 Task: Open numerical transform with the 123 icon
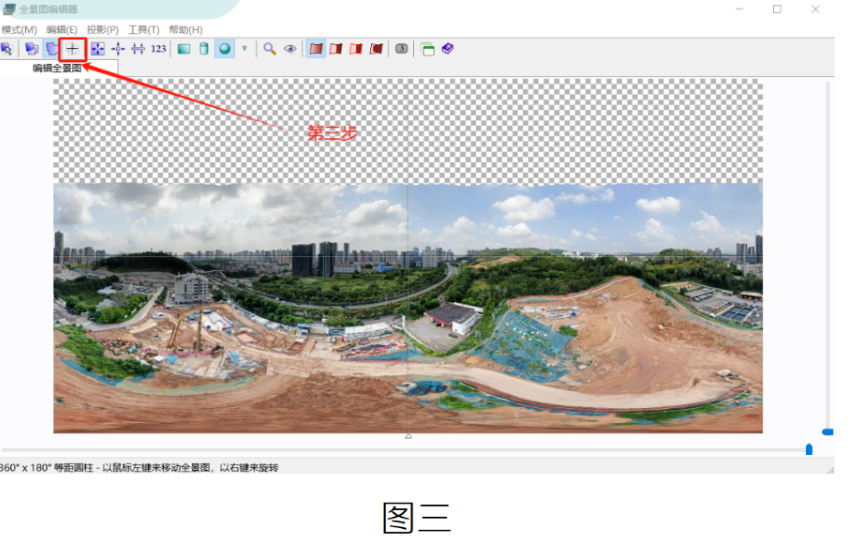tap(159, 49)
